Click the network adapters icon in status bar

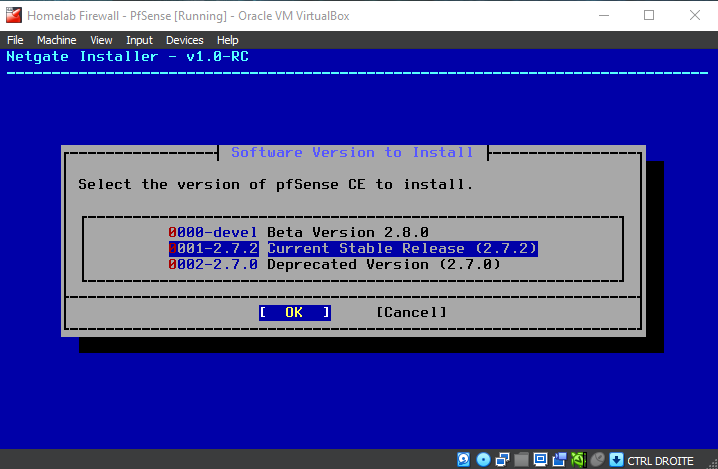coord(502,459)
